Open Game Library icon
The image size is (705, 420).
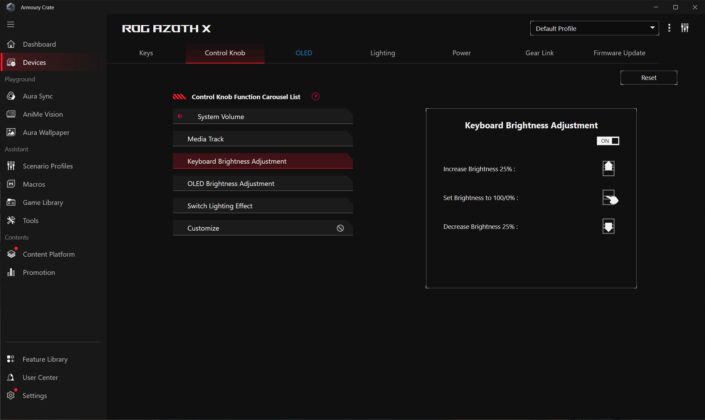click(11, 202)
